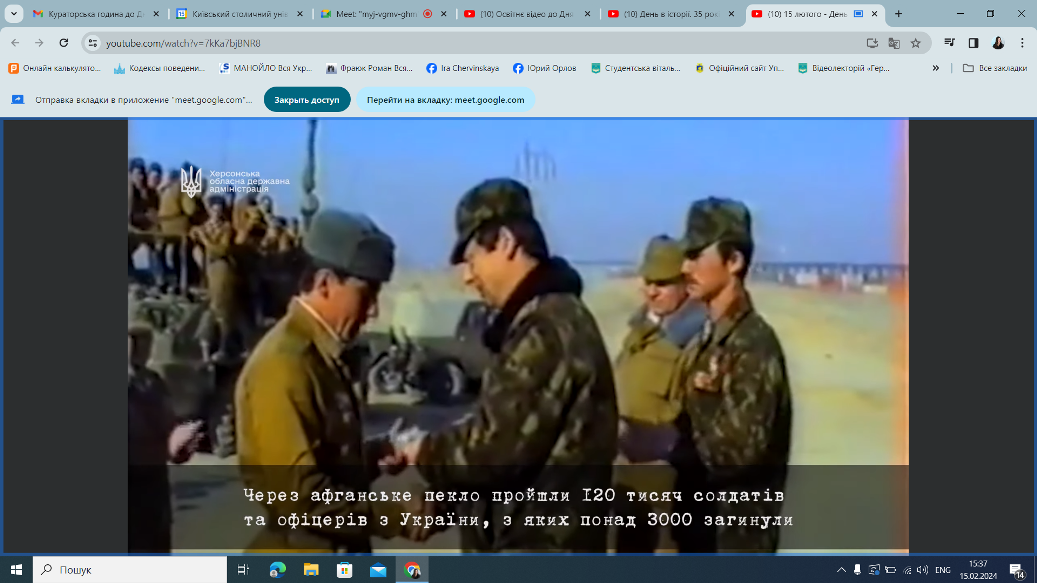The height and width of the screenshot is (583, 1037).
Task: Go back to the previous page
Action: point(15,43)
